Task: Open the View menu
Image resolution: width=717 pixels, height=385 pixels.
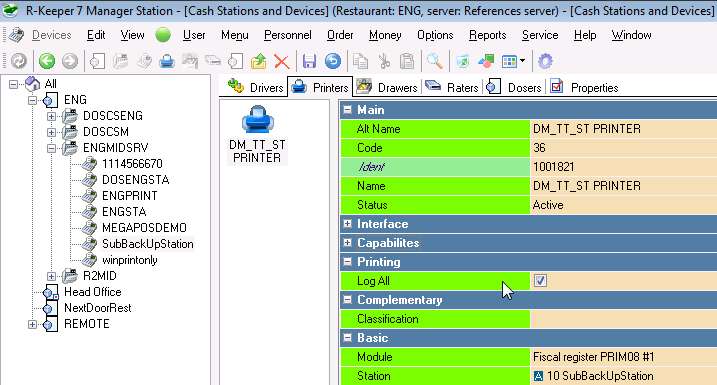Action: coord(132,35)
